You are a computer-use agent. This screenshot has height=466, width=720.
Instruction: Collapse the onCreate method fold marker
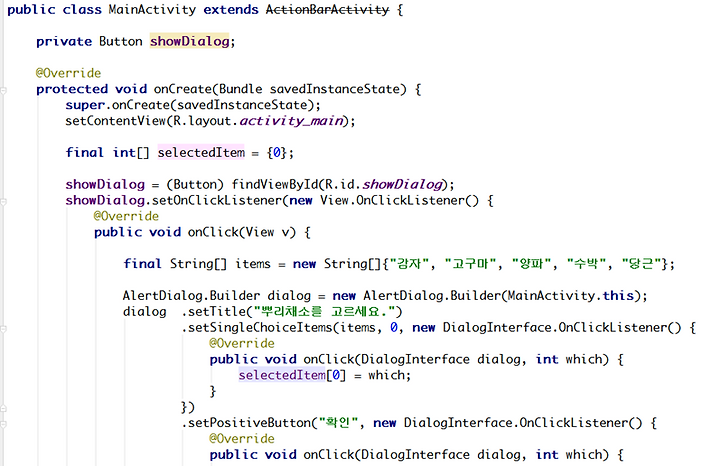tap(3, 90)
